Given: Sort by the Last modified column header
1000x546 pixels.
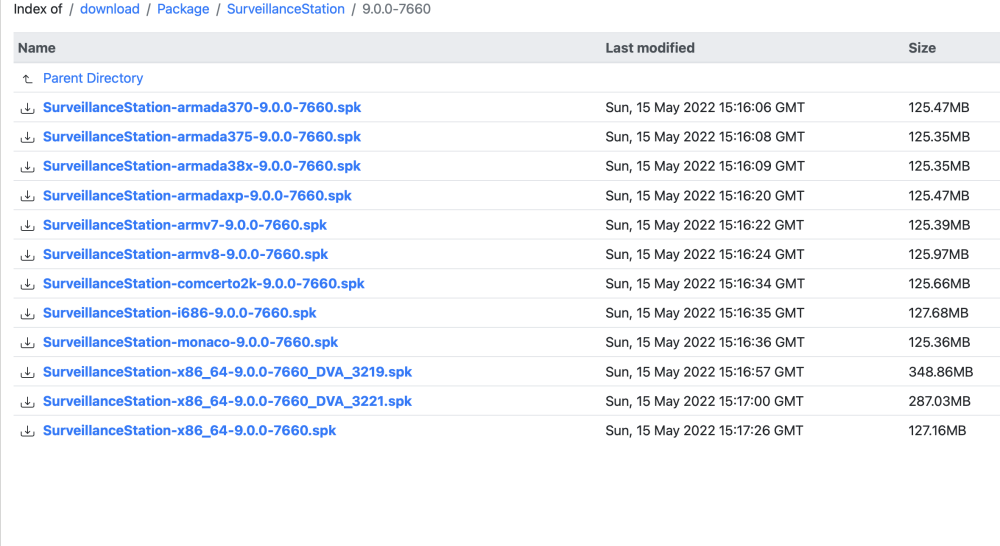Looking at the screenshot, I should click(649, 48).
